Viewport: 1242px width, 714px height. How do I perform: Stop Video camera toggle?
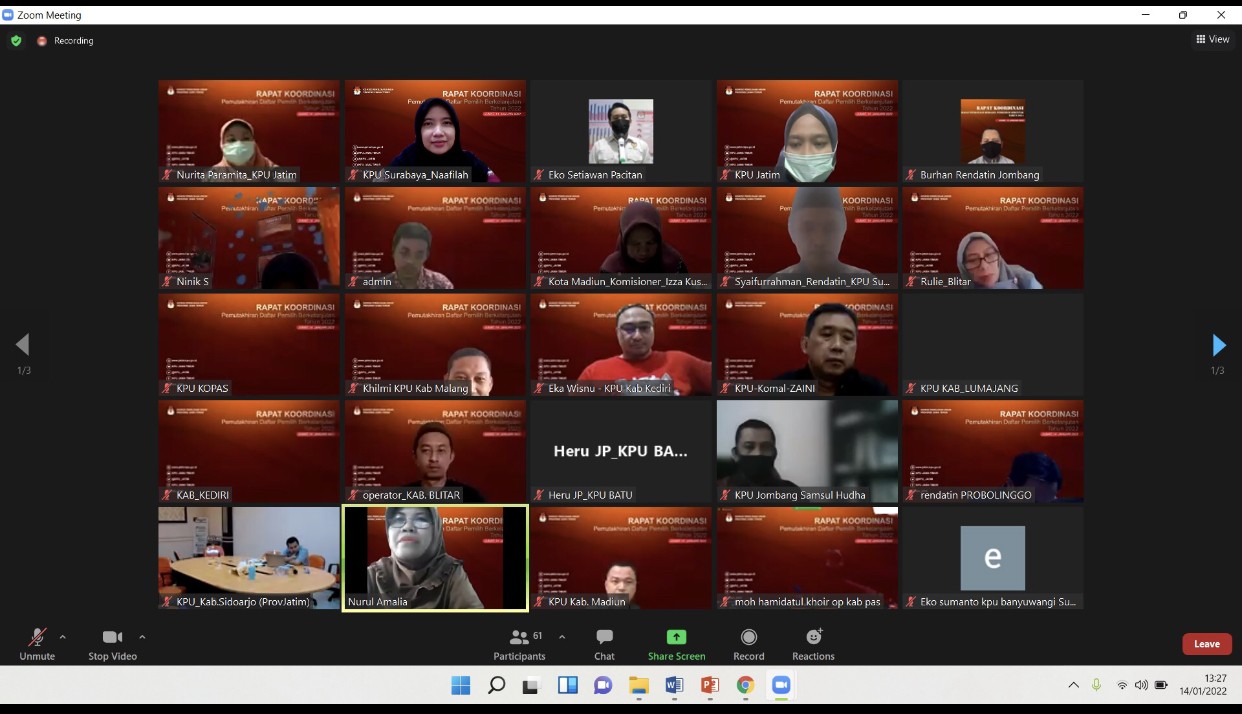(112, 644)
